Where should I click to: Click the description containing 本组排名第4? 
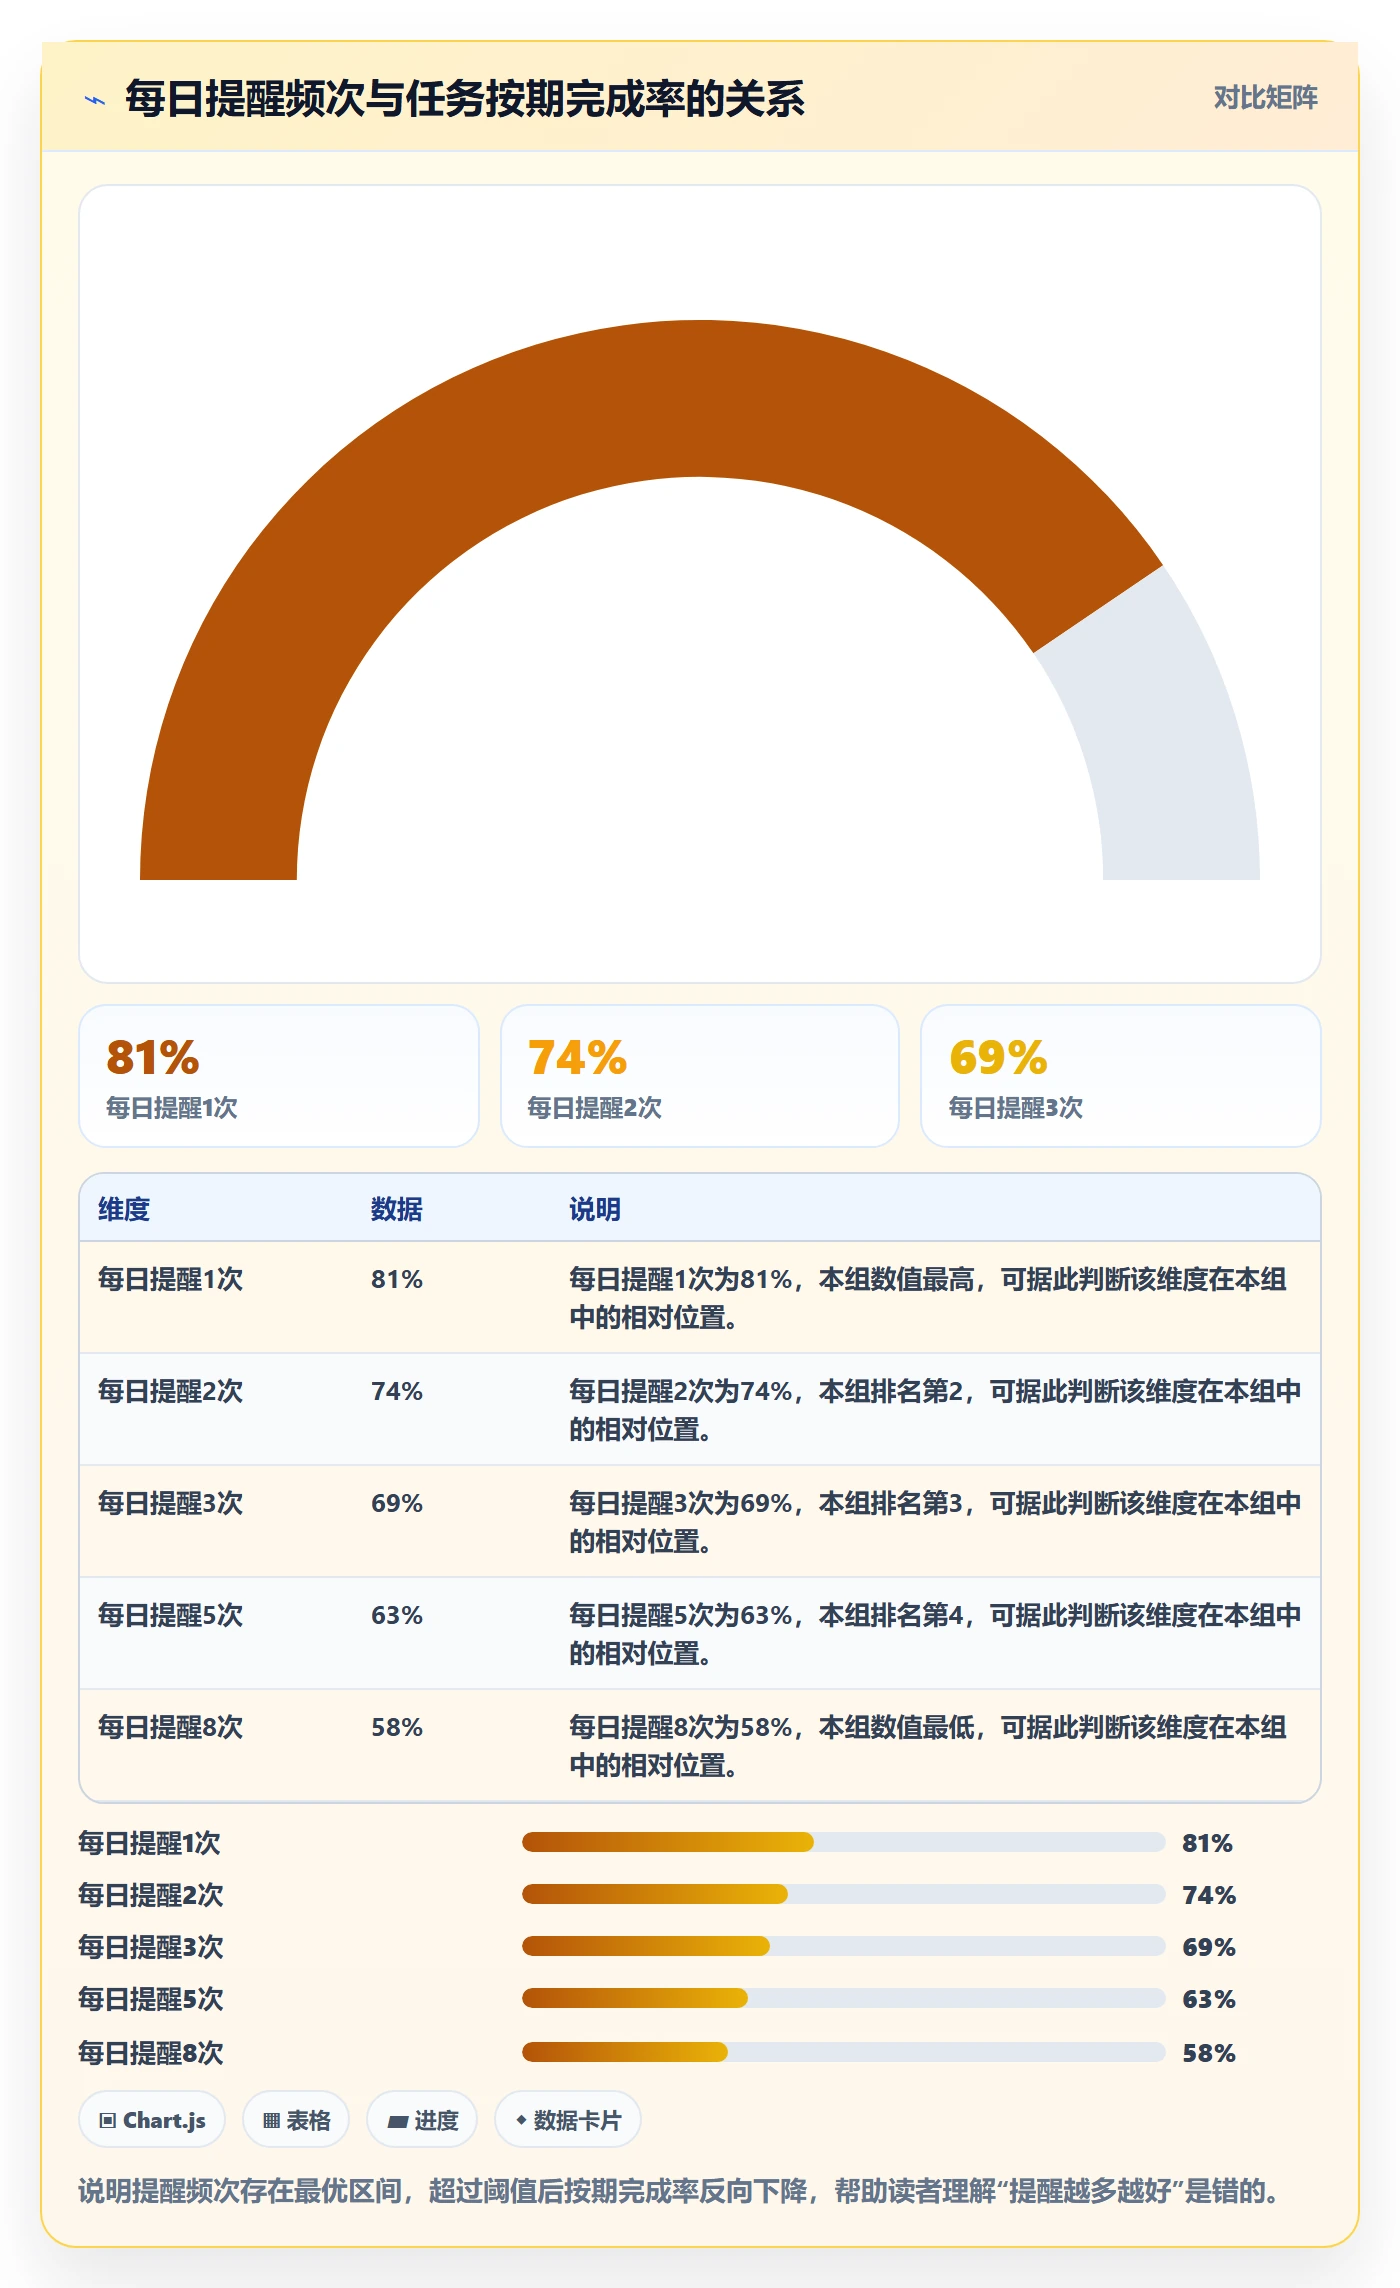click(935, 1634)
